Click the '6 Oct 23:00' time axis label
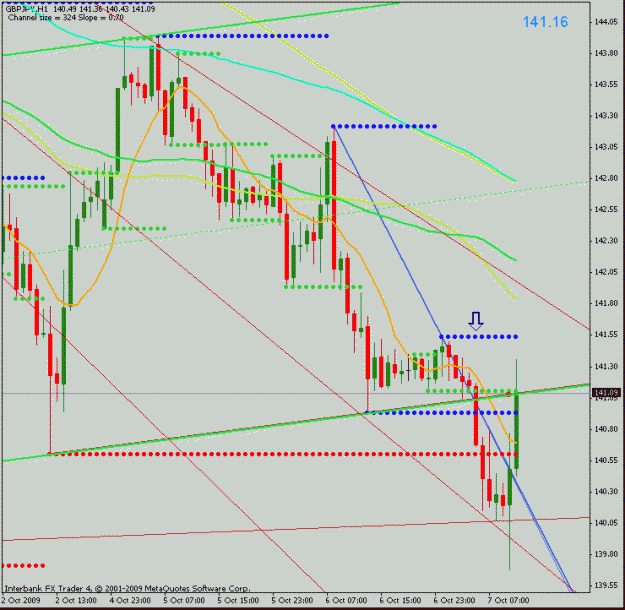This screenshot has width=625, height=610. [454, 600]
